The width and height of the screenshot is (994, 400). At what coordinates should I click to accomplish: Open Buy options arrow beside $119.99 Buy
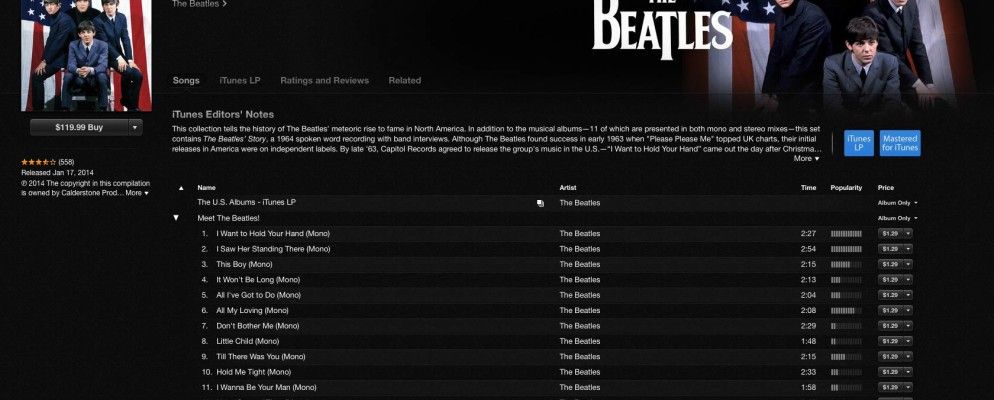136,127
